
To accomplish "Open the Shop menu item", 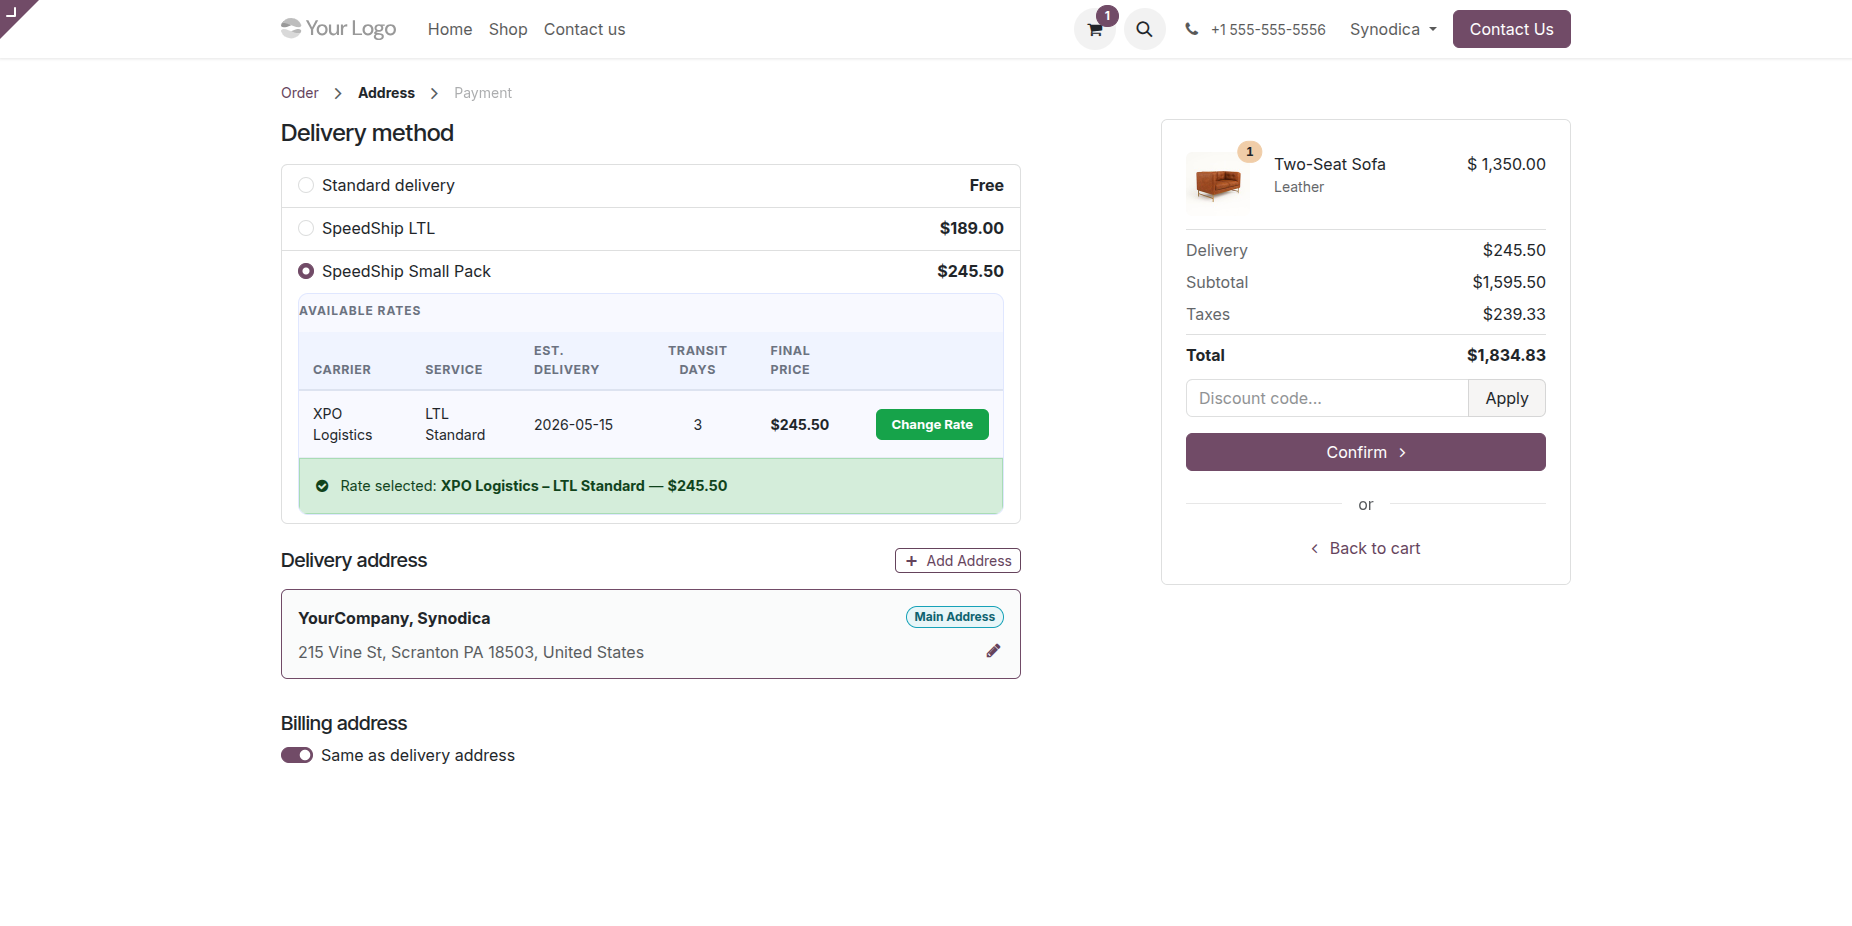I will point(508,29).
